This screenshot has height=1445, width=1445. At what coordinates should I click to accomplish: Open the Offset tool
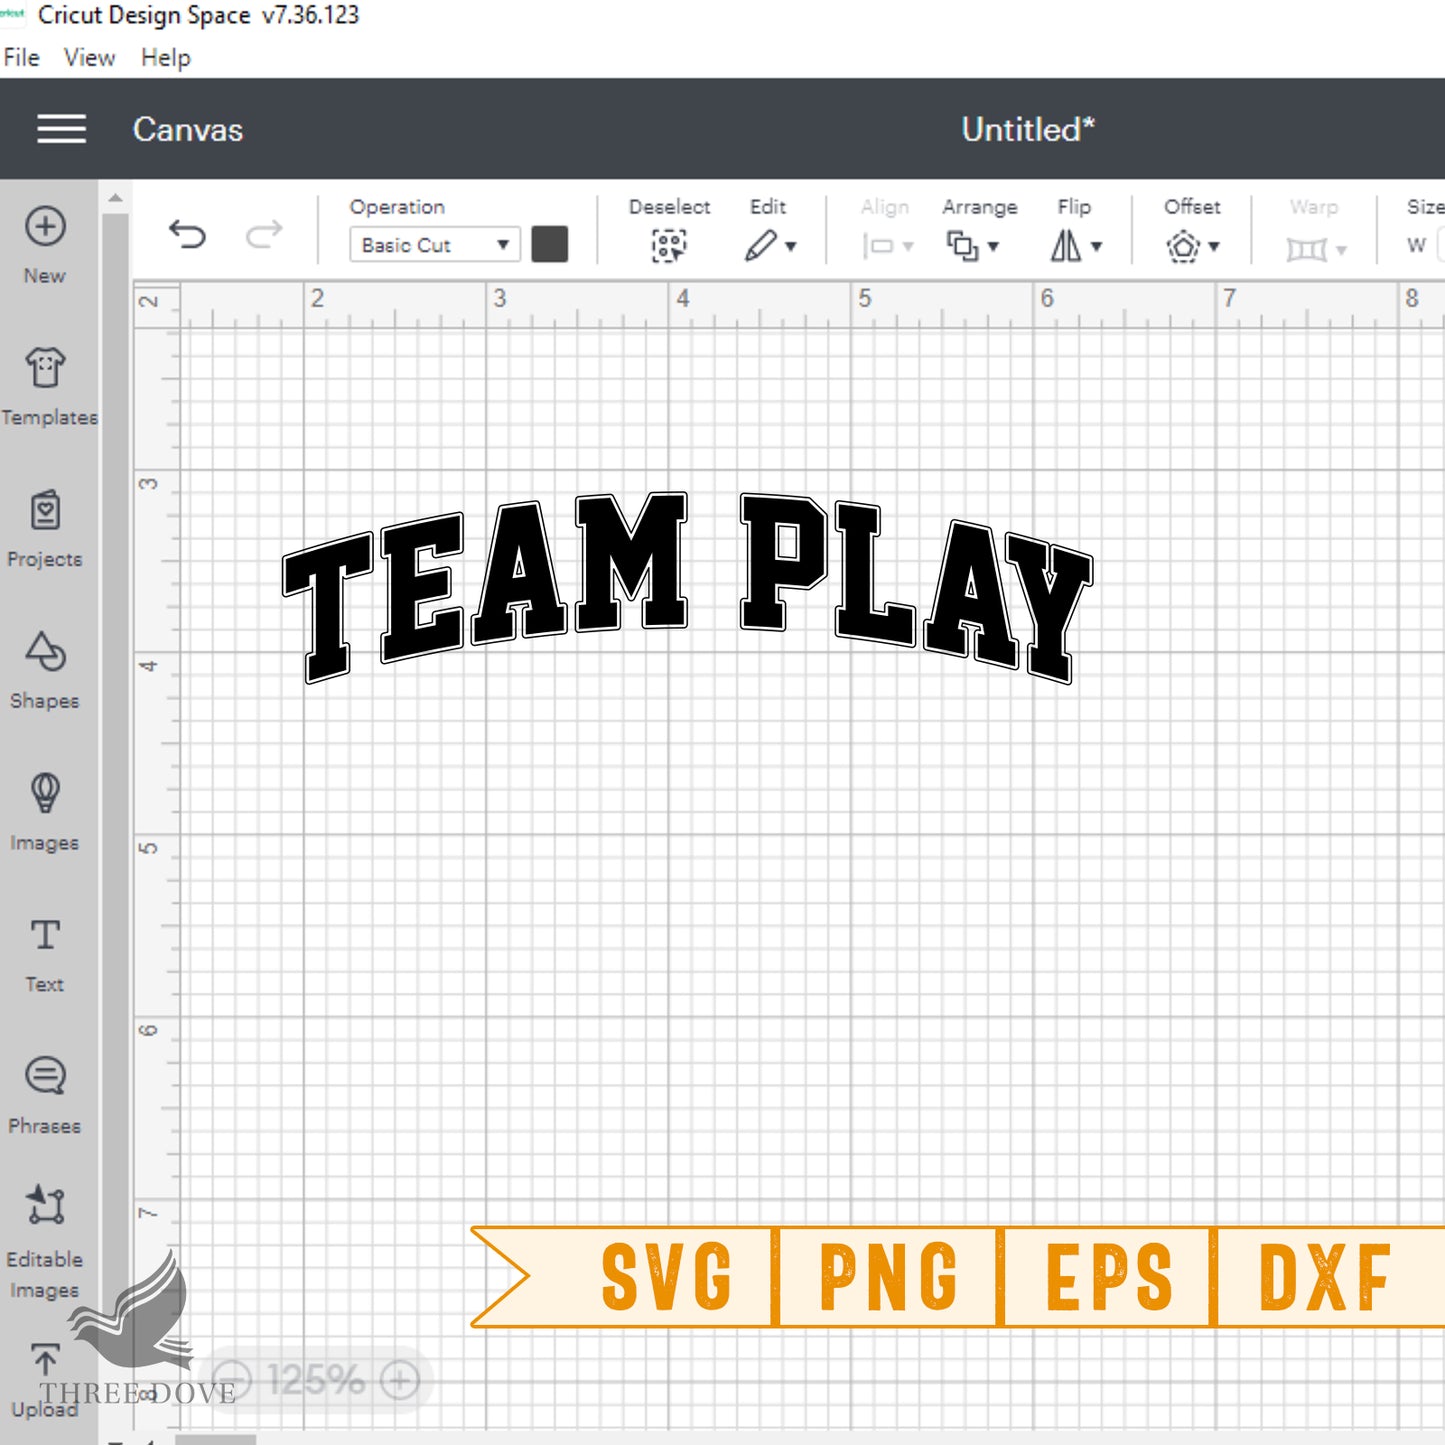click(x=1183, y=246)
